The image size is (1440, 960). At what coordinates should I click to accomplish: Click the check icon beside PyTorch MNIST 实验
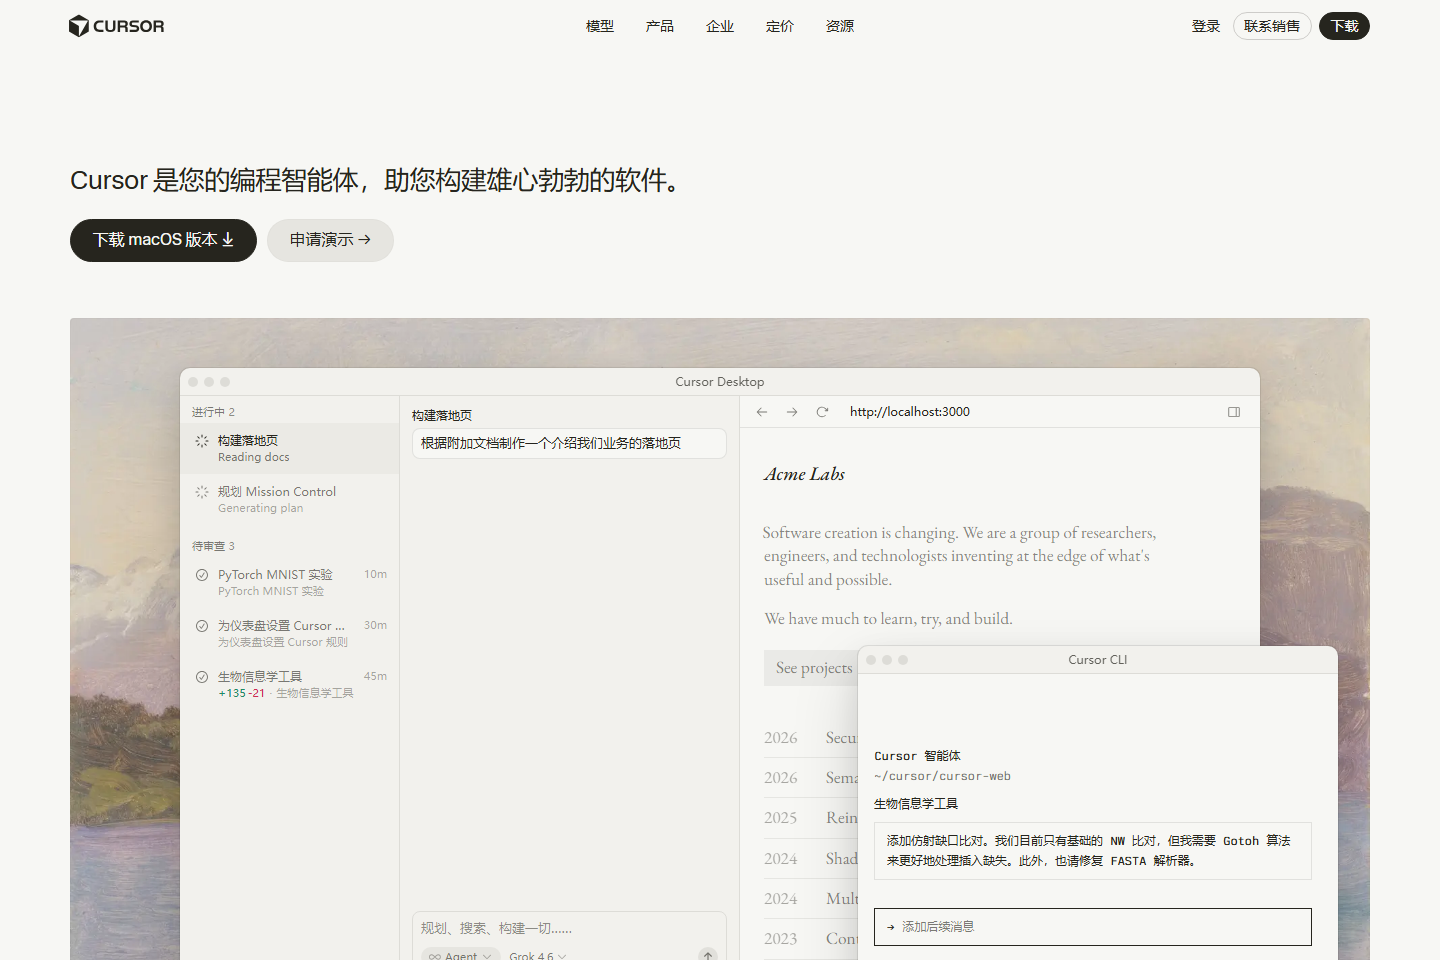(202, 575)
